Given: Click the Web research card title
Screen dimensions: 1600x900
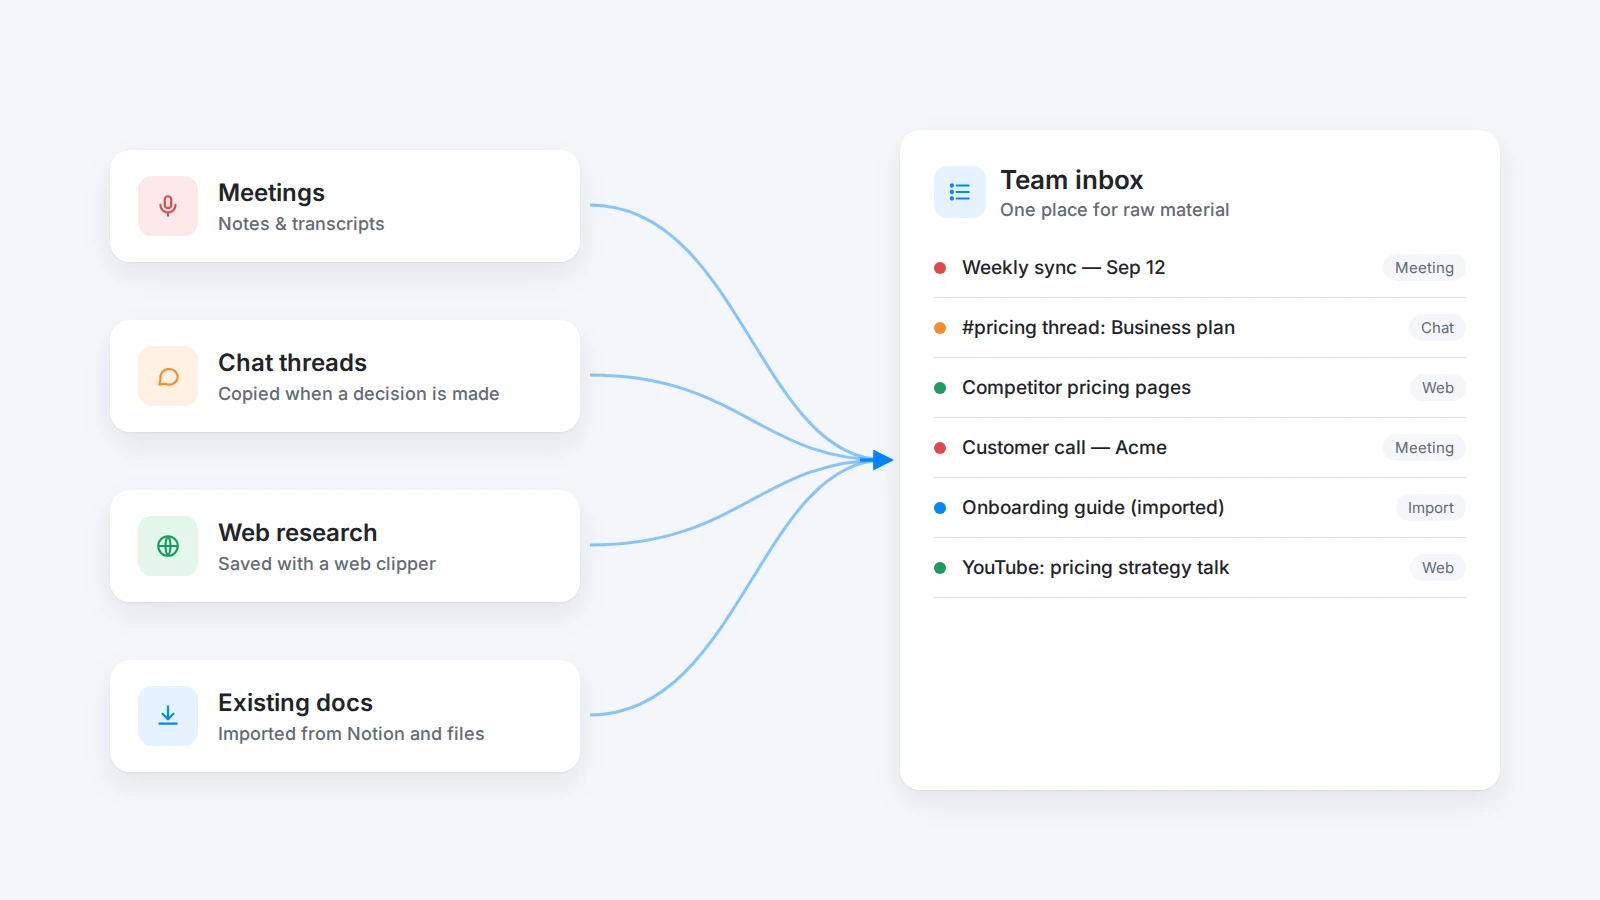Looking at the screenshot, I should point(297,533).
